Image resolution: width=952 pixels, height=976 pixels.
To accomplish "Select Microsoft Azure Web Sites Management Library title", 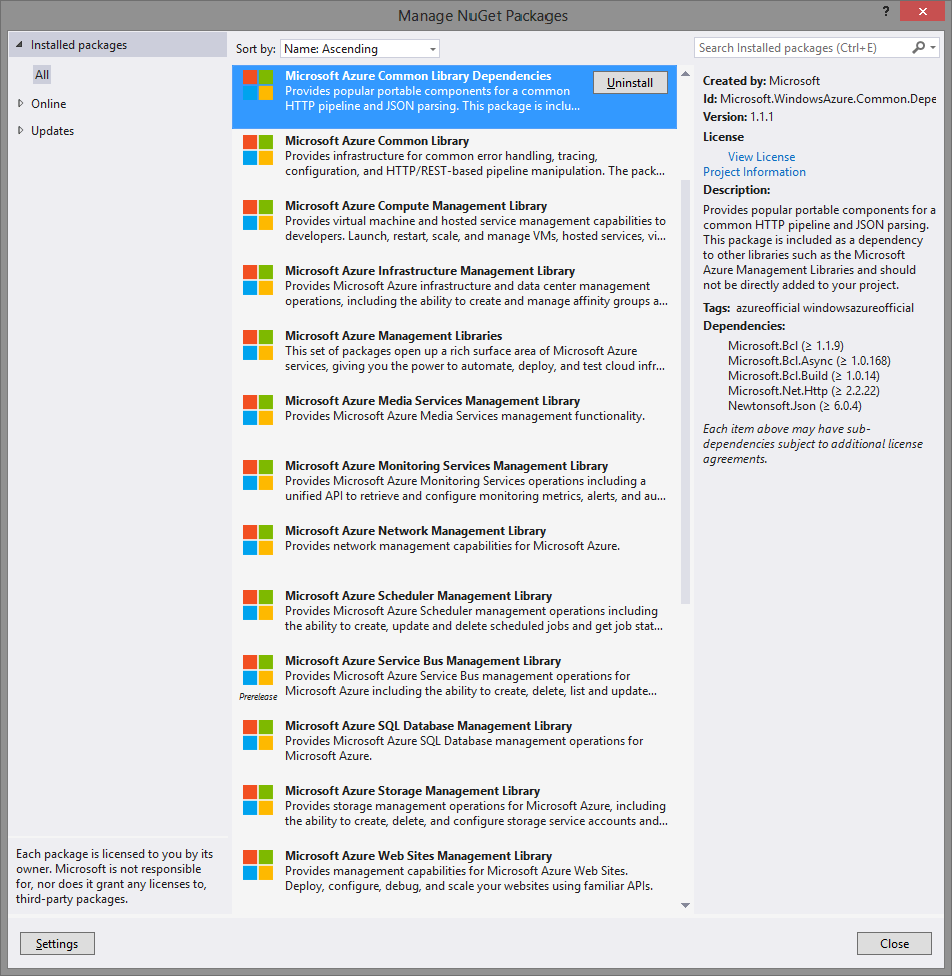I will (x=418, y=856).
